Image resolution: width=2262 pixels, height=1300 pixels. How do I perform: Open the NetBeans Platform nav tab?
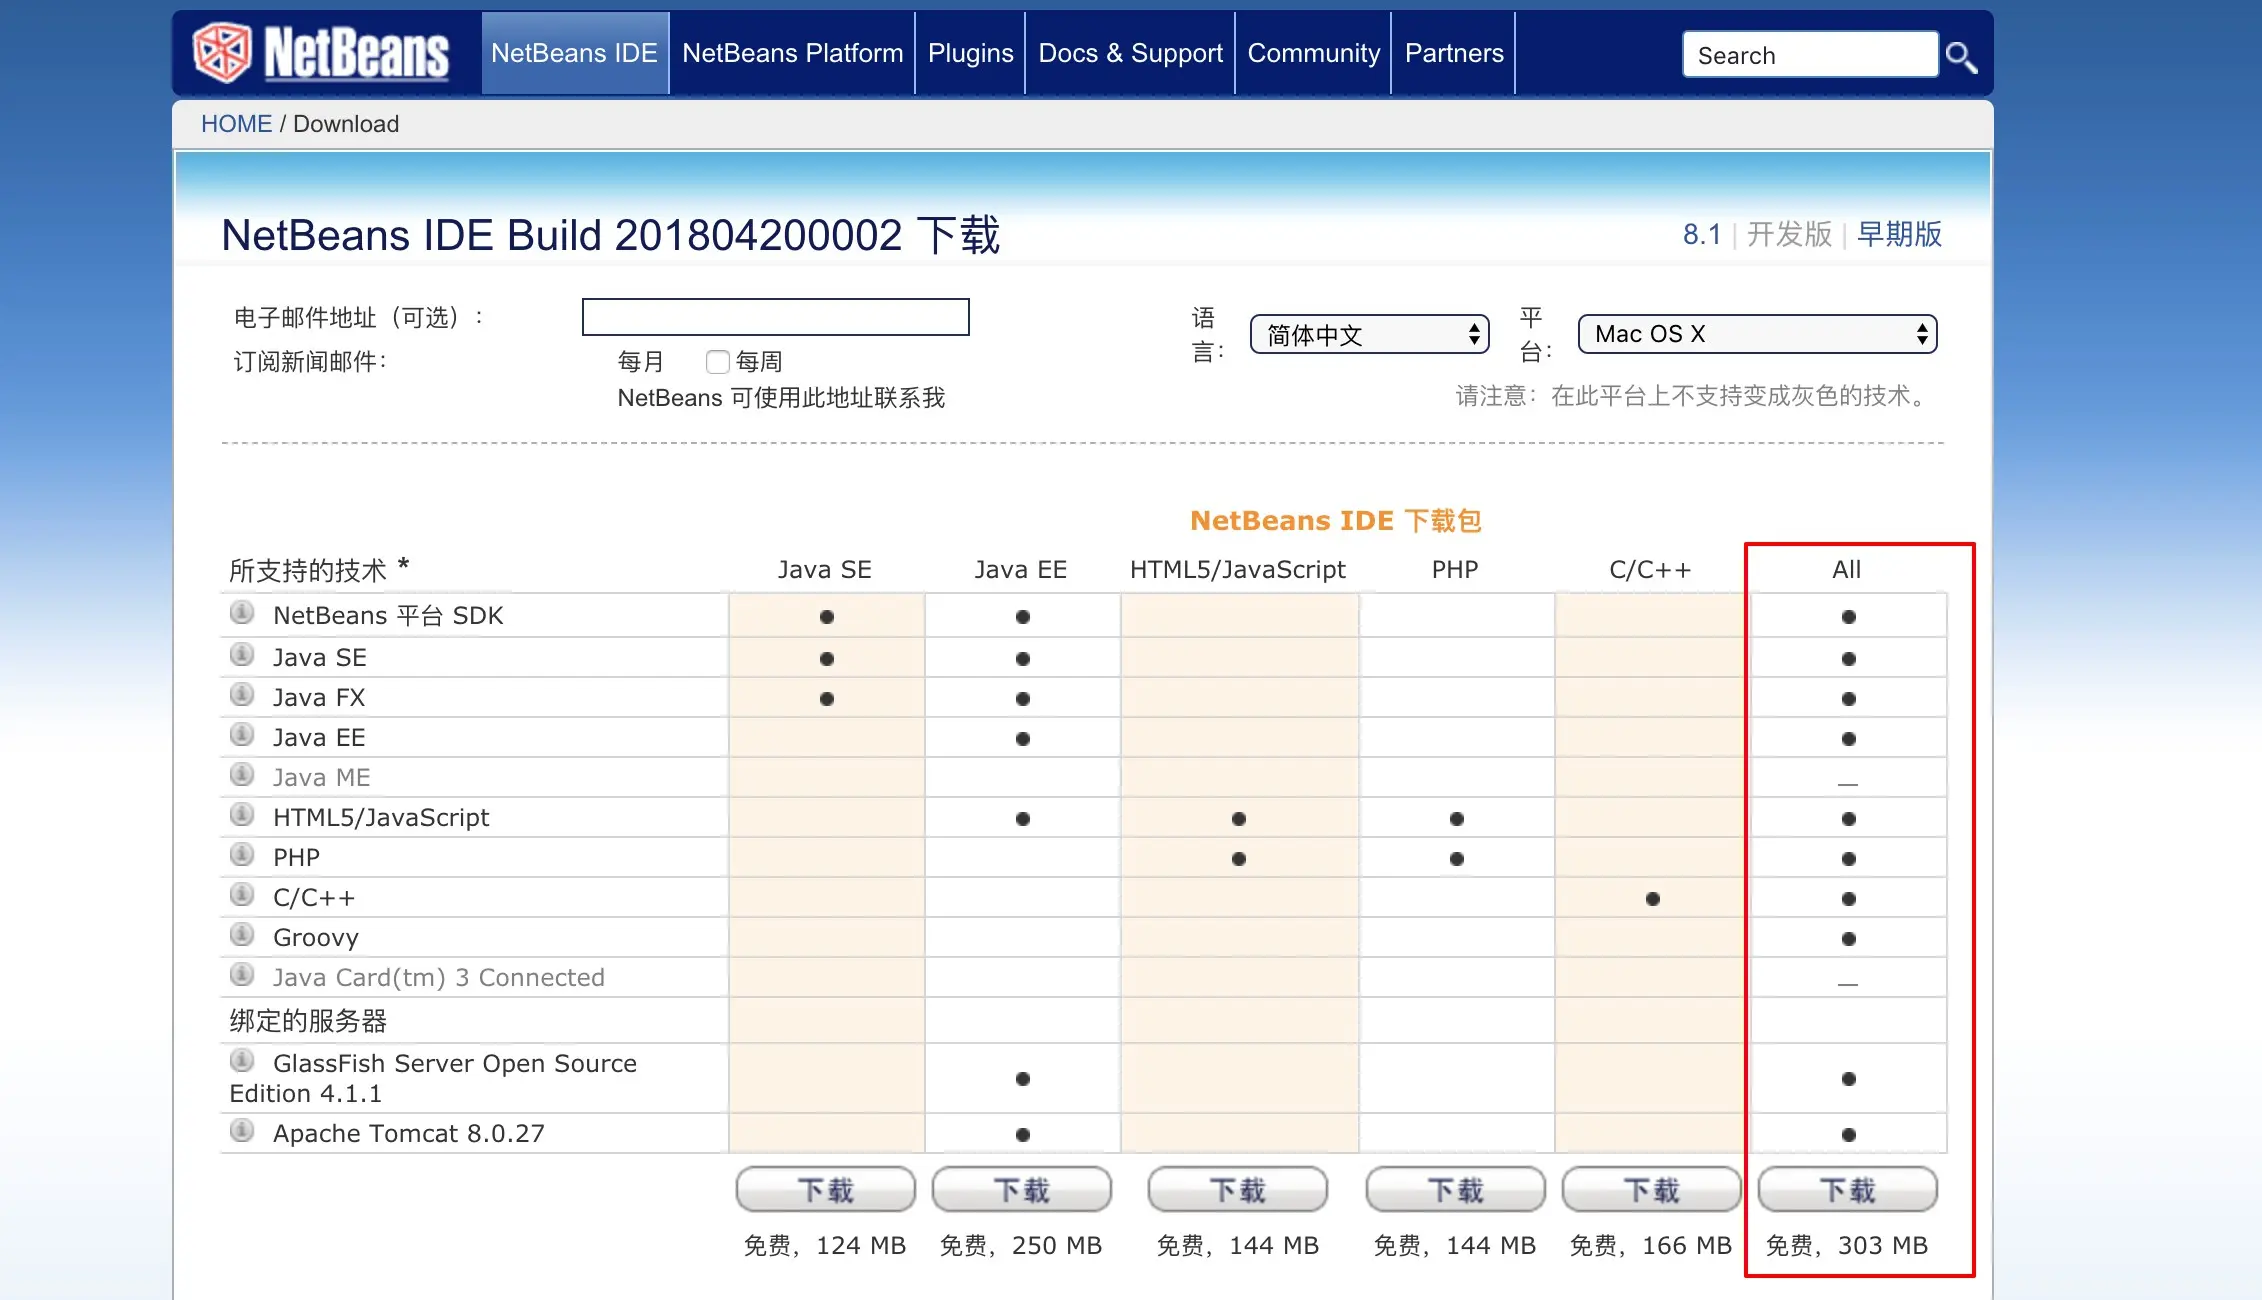(x=793, y=53)
